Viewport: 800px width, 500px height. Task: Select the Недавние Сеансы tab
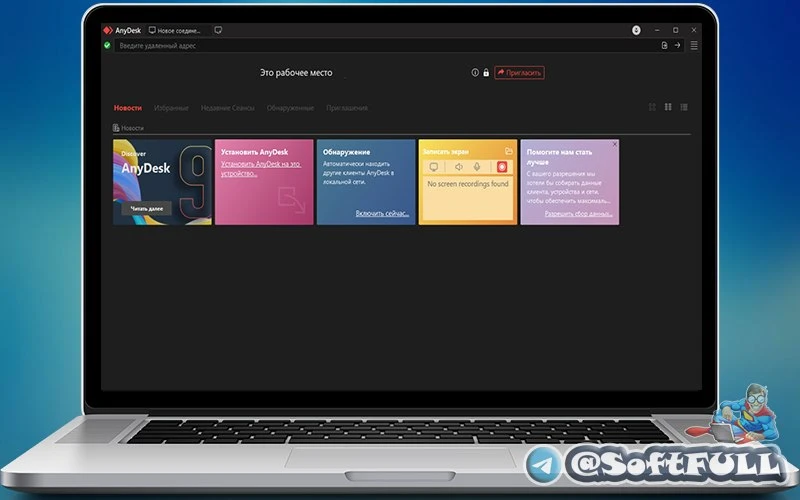228,108
